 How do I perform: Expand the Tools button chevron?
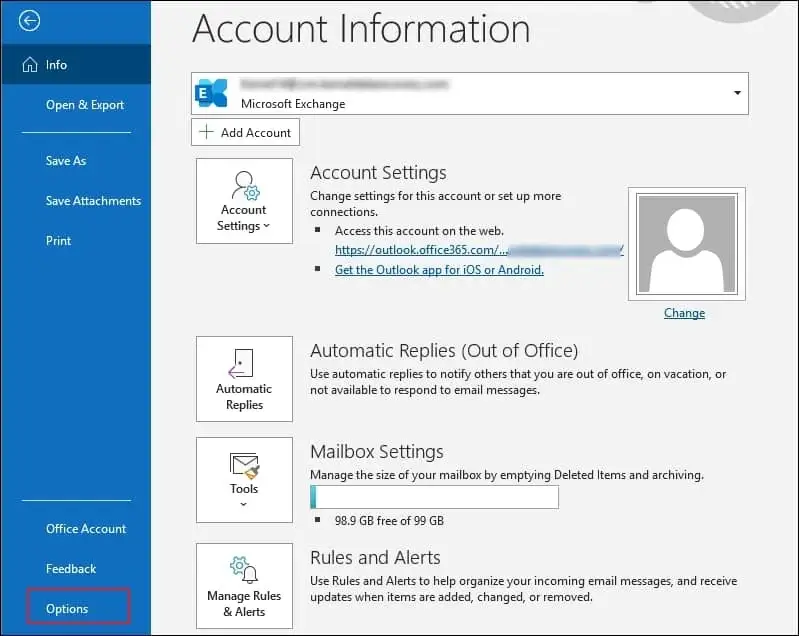click(x=244, y=504)
